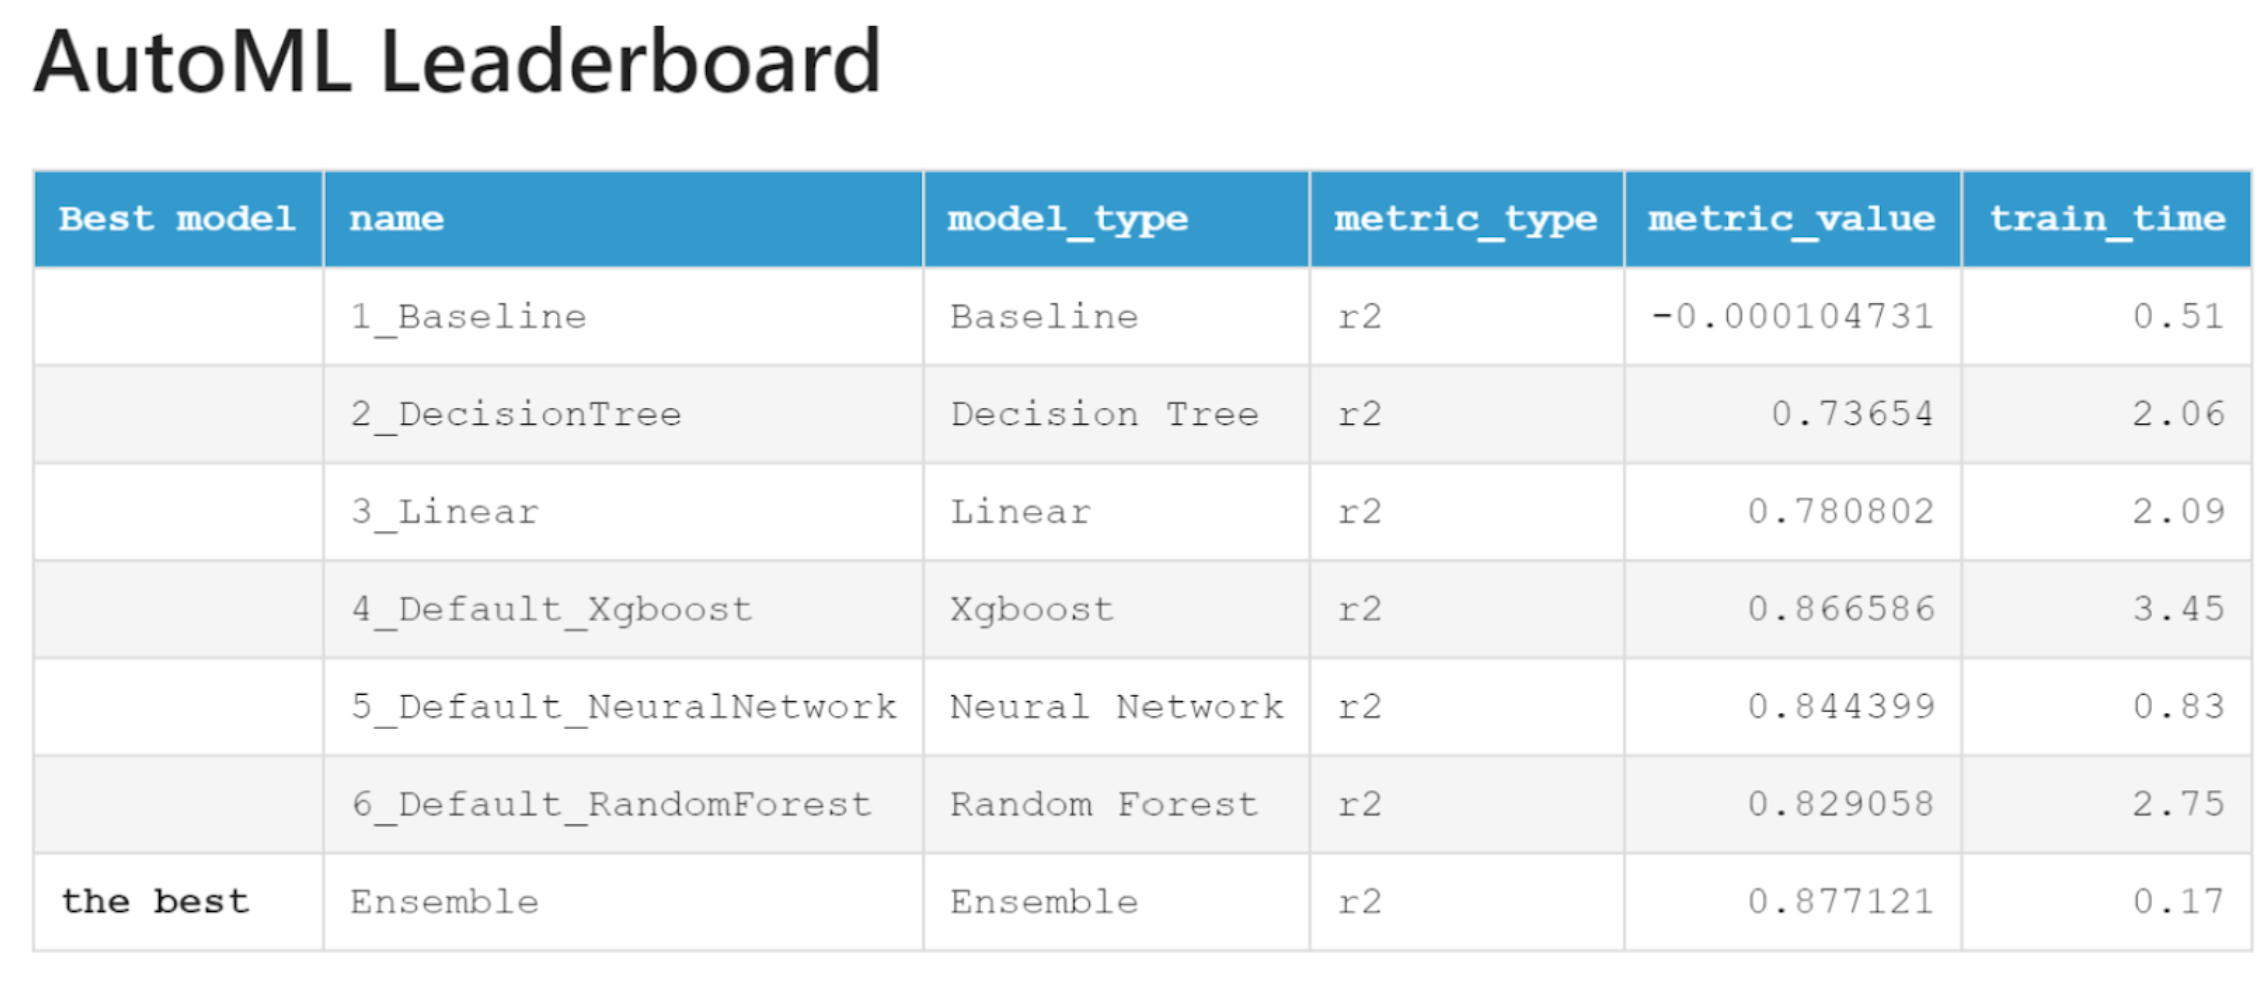Click the Baseline metric value -0.000104731
Screen dimensions: 2264x994
(1792, 317)
